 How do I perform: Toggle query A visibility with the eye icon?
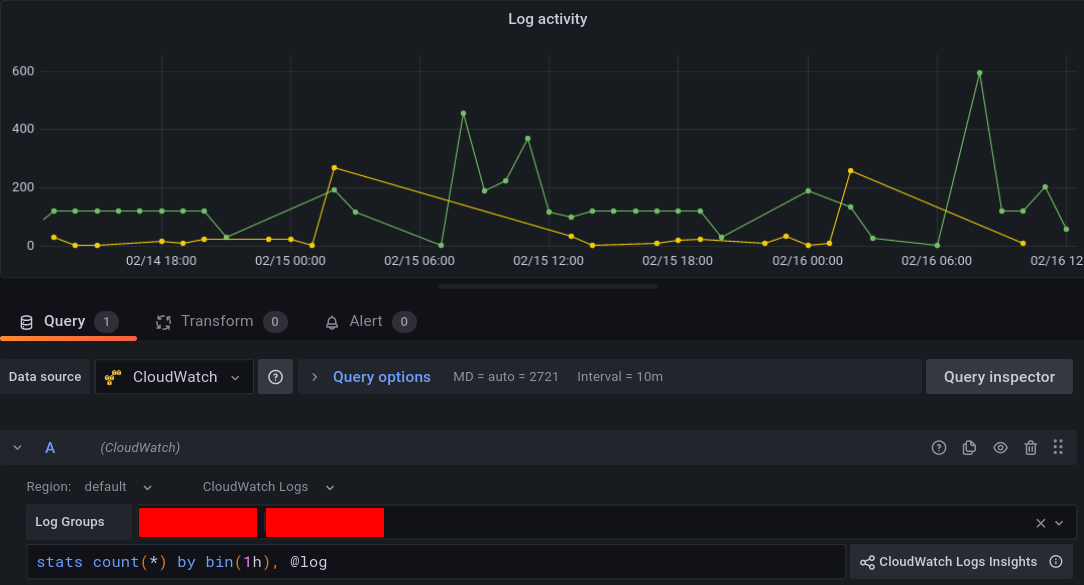click(1000, 447)
